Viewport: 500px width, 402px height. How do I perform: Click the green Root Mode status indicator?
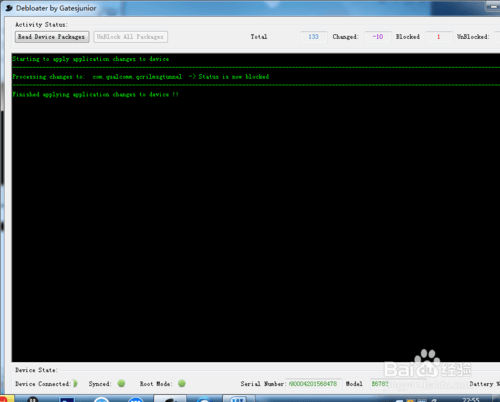point(182,384)
